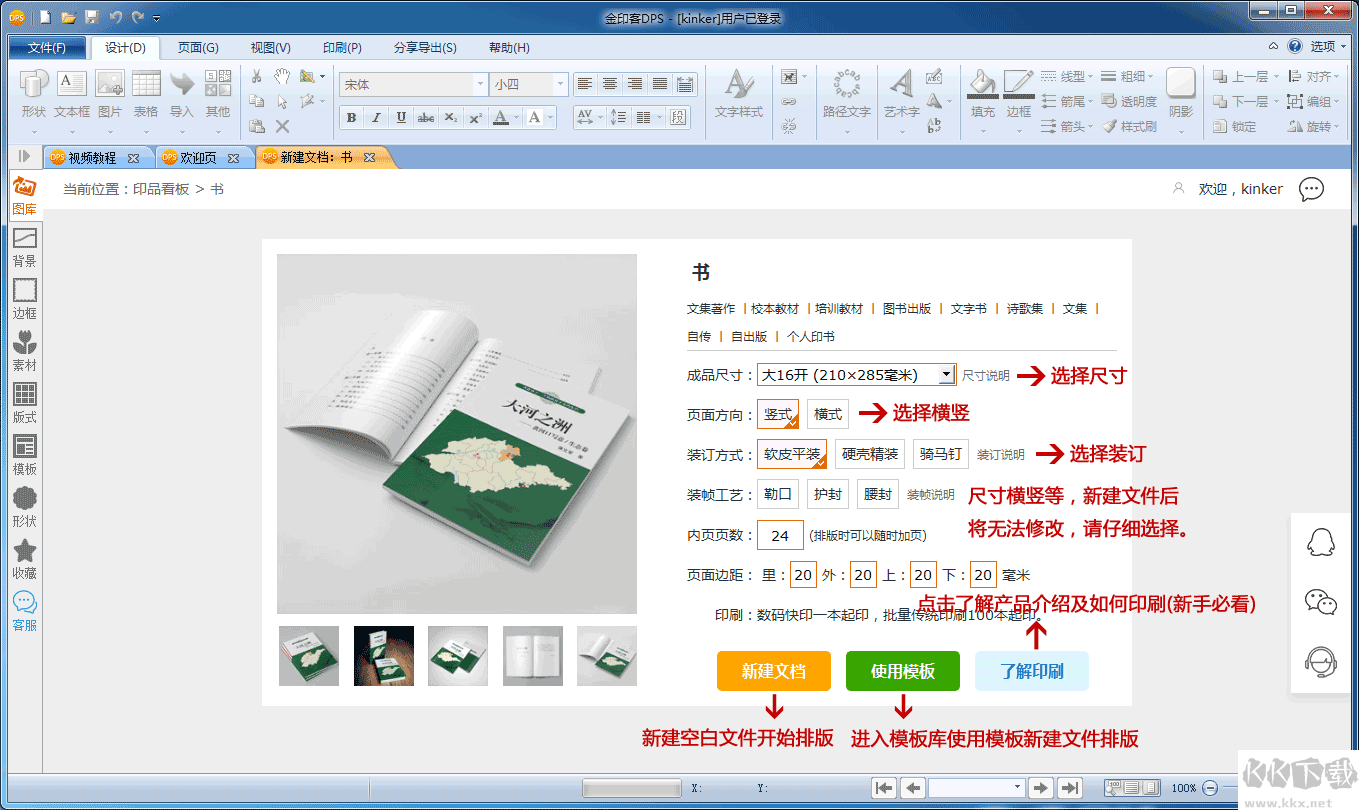Click the 收藏 favorites star icon
Image resolution: width=1359 pixels, height=810 pixels.
click(24, 558)
